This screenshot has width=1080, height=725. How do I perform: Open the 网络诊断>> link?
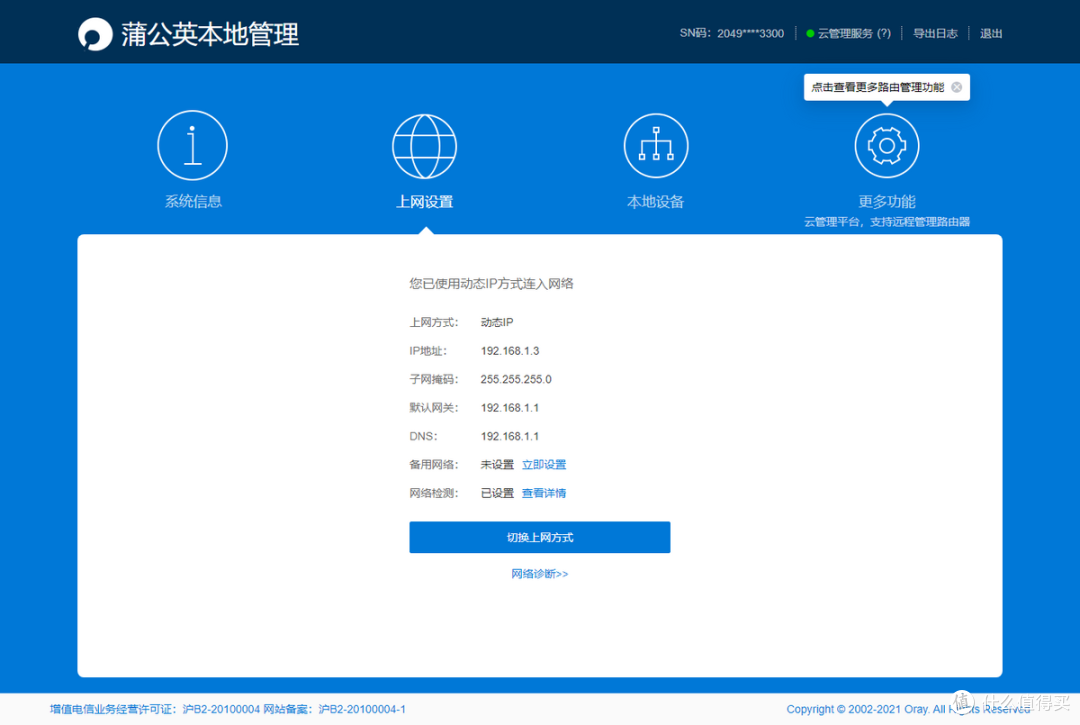pyautogui.click(x=539, y=574)
